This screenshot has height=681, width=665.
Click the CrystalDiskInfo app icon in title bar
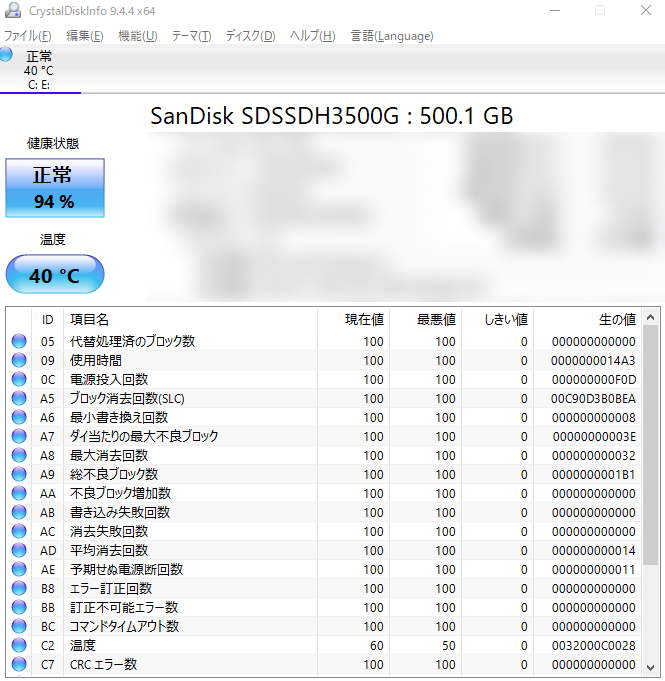pos(13,10)
